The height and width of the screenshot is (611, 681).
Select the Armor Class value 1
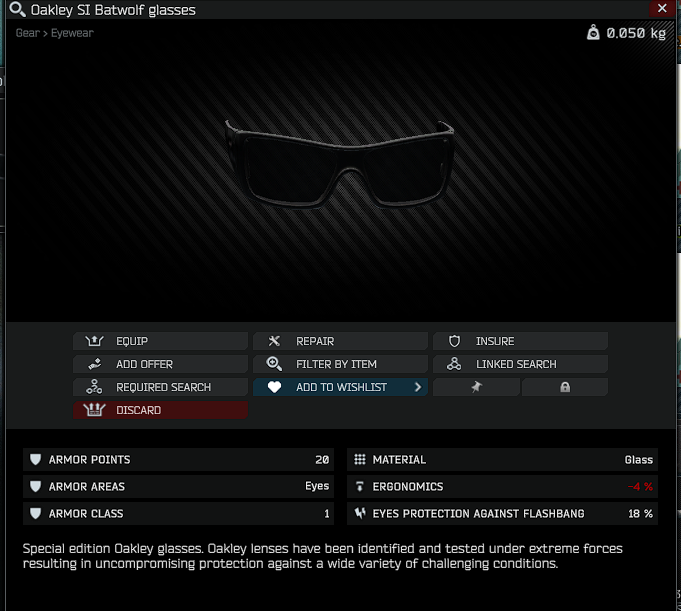click(x=327, y=514)
